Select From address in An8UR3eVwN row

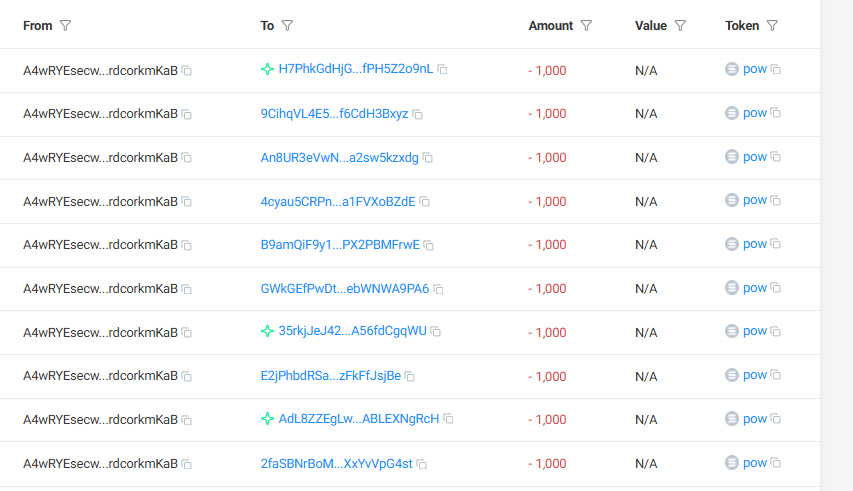(x=100, y=158)
